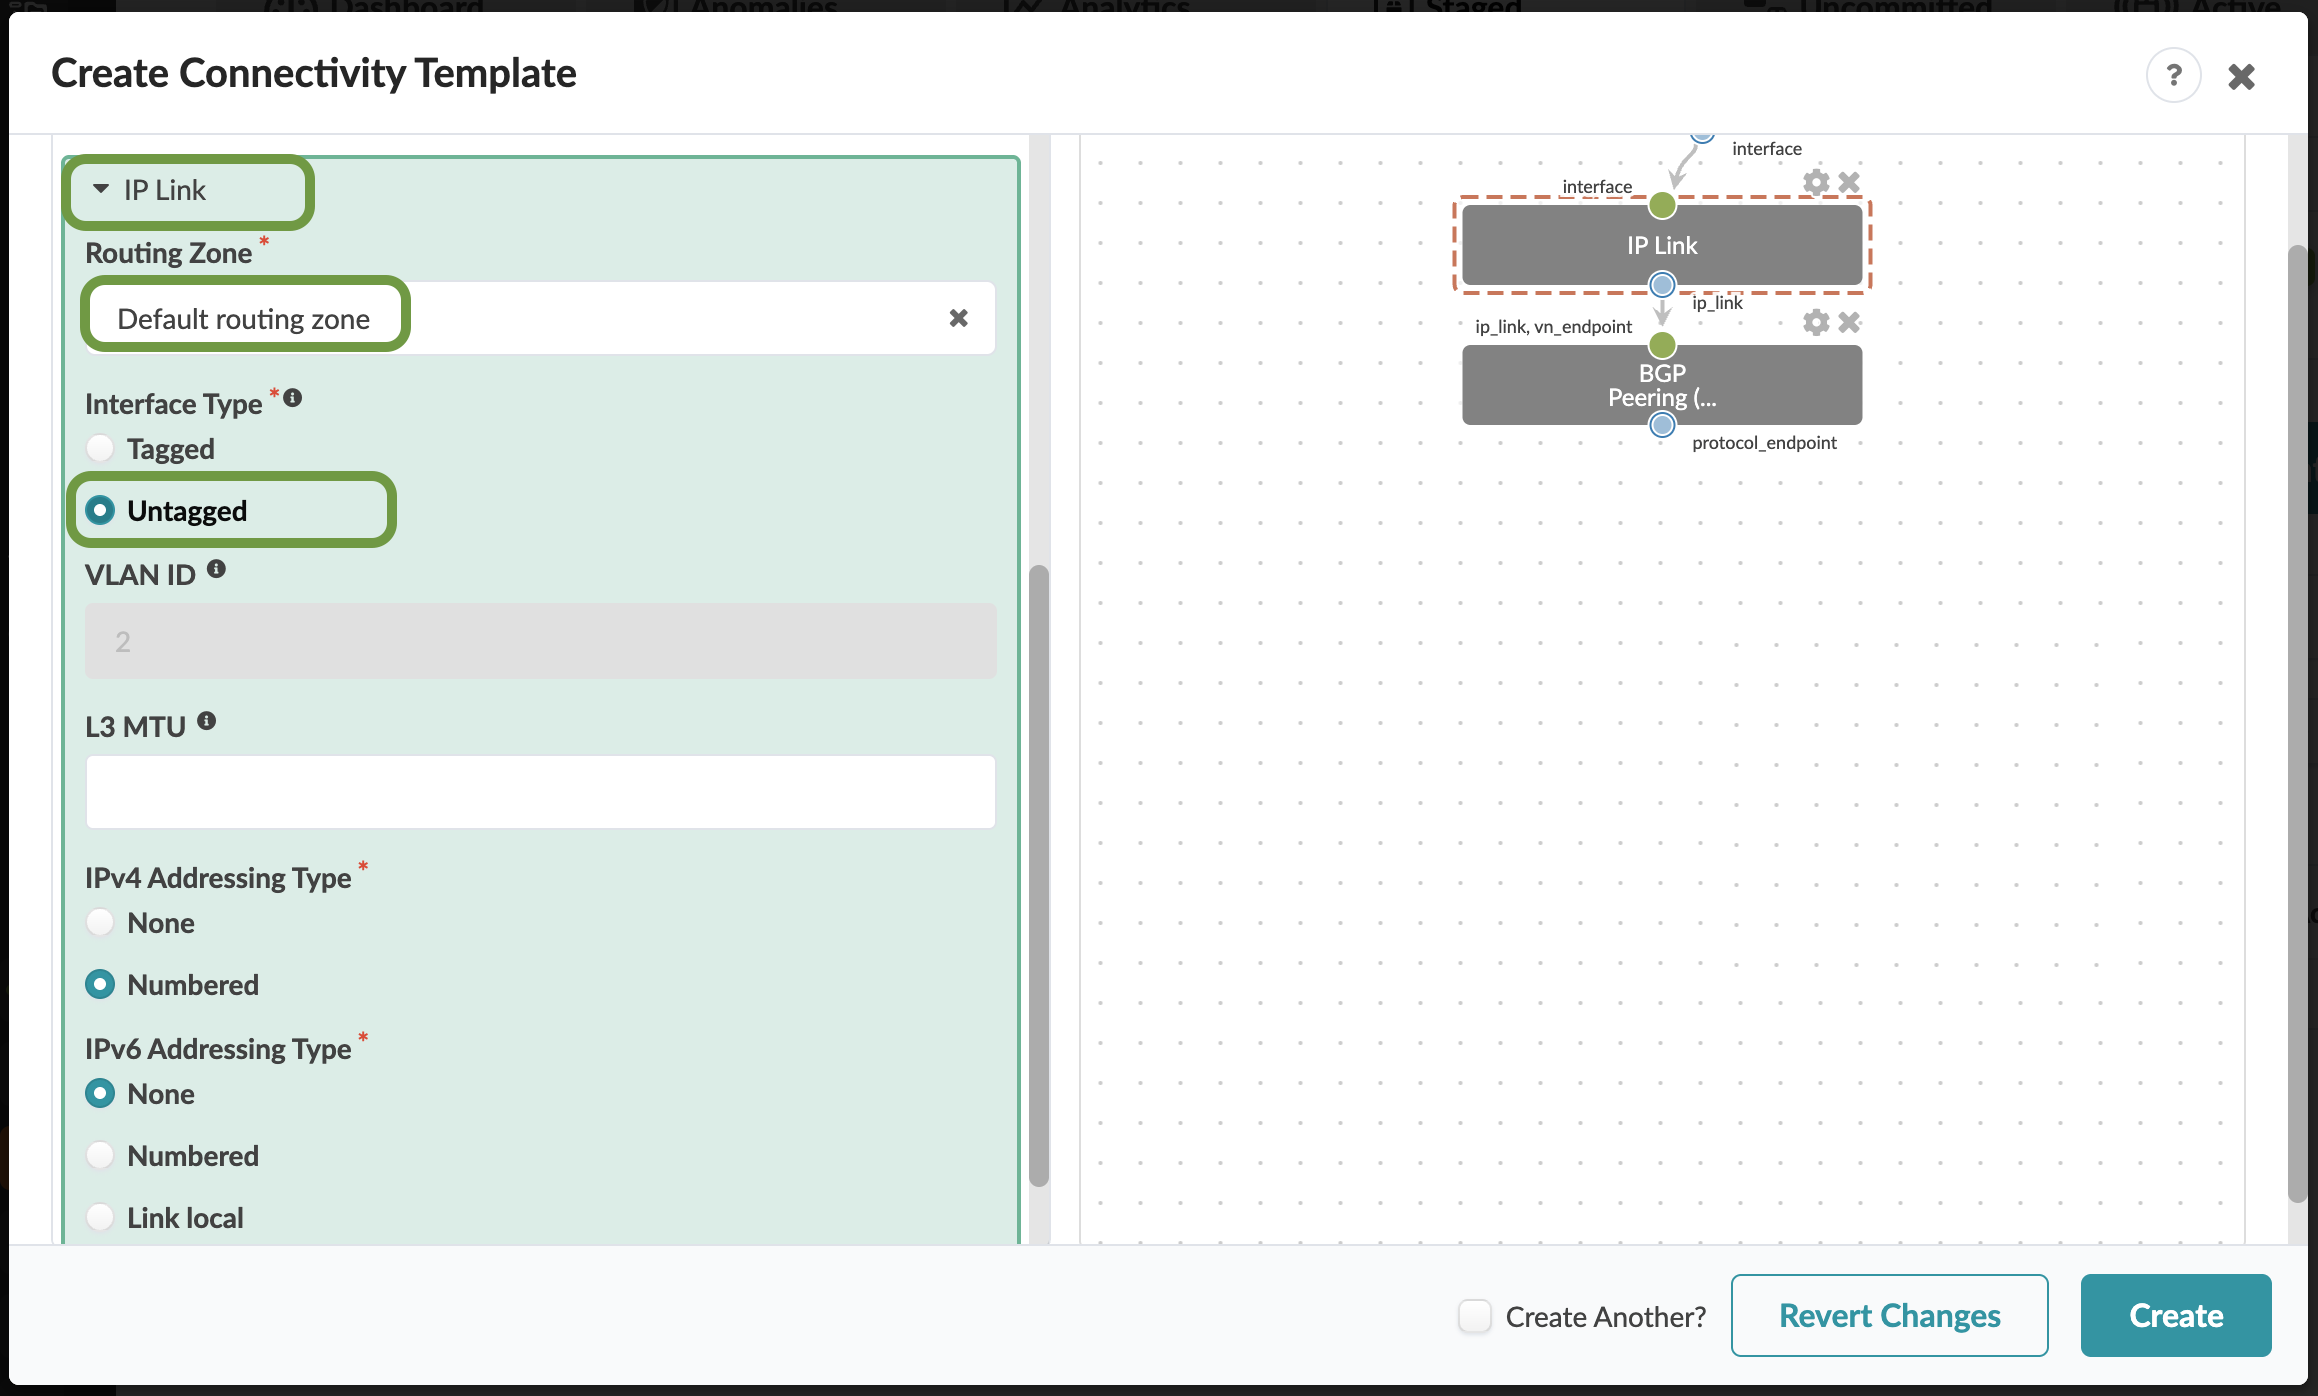The width and height of the screenshot is (2318, 1396).
Task: Open the Routing Zone dropdown
Action: click(x=540, y=318)
